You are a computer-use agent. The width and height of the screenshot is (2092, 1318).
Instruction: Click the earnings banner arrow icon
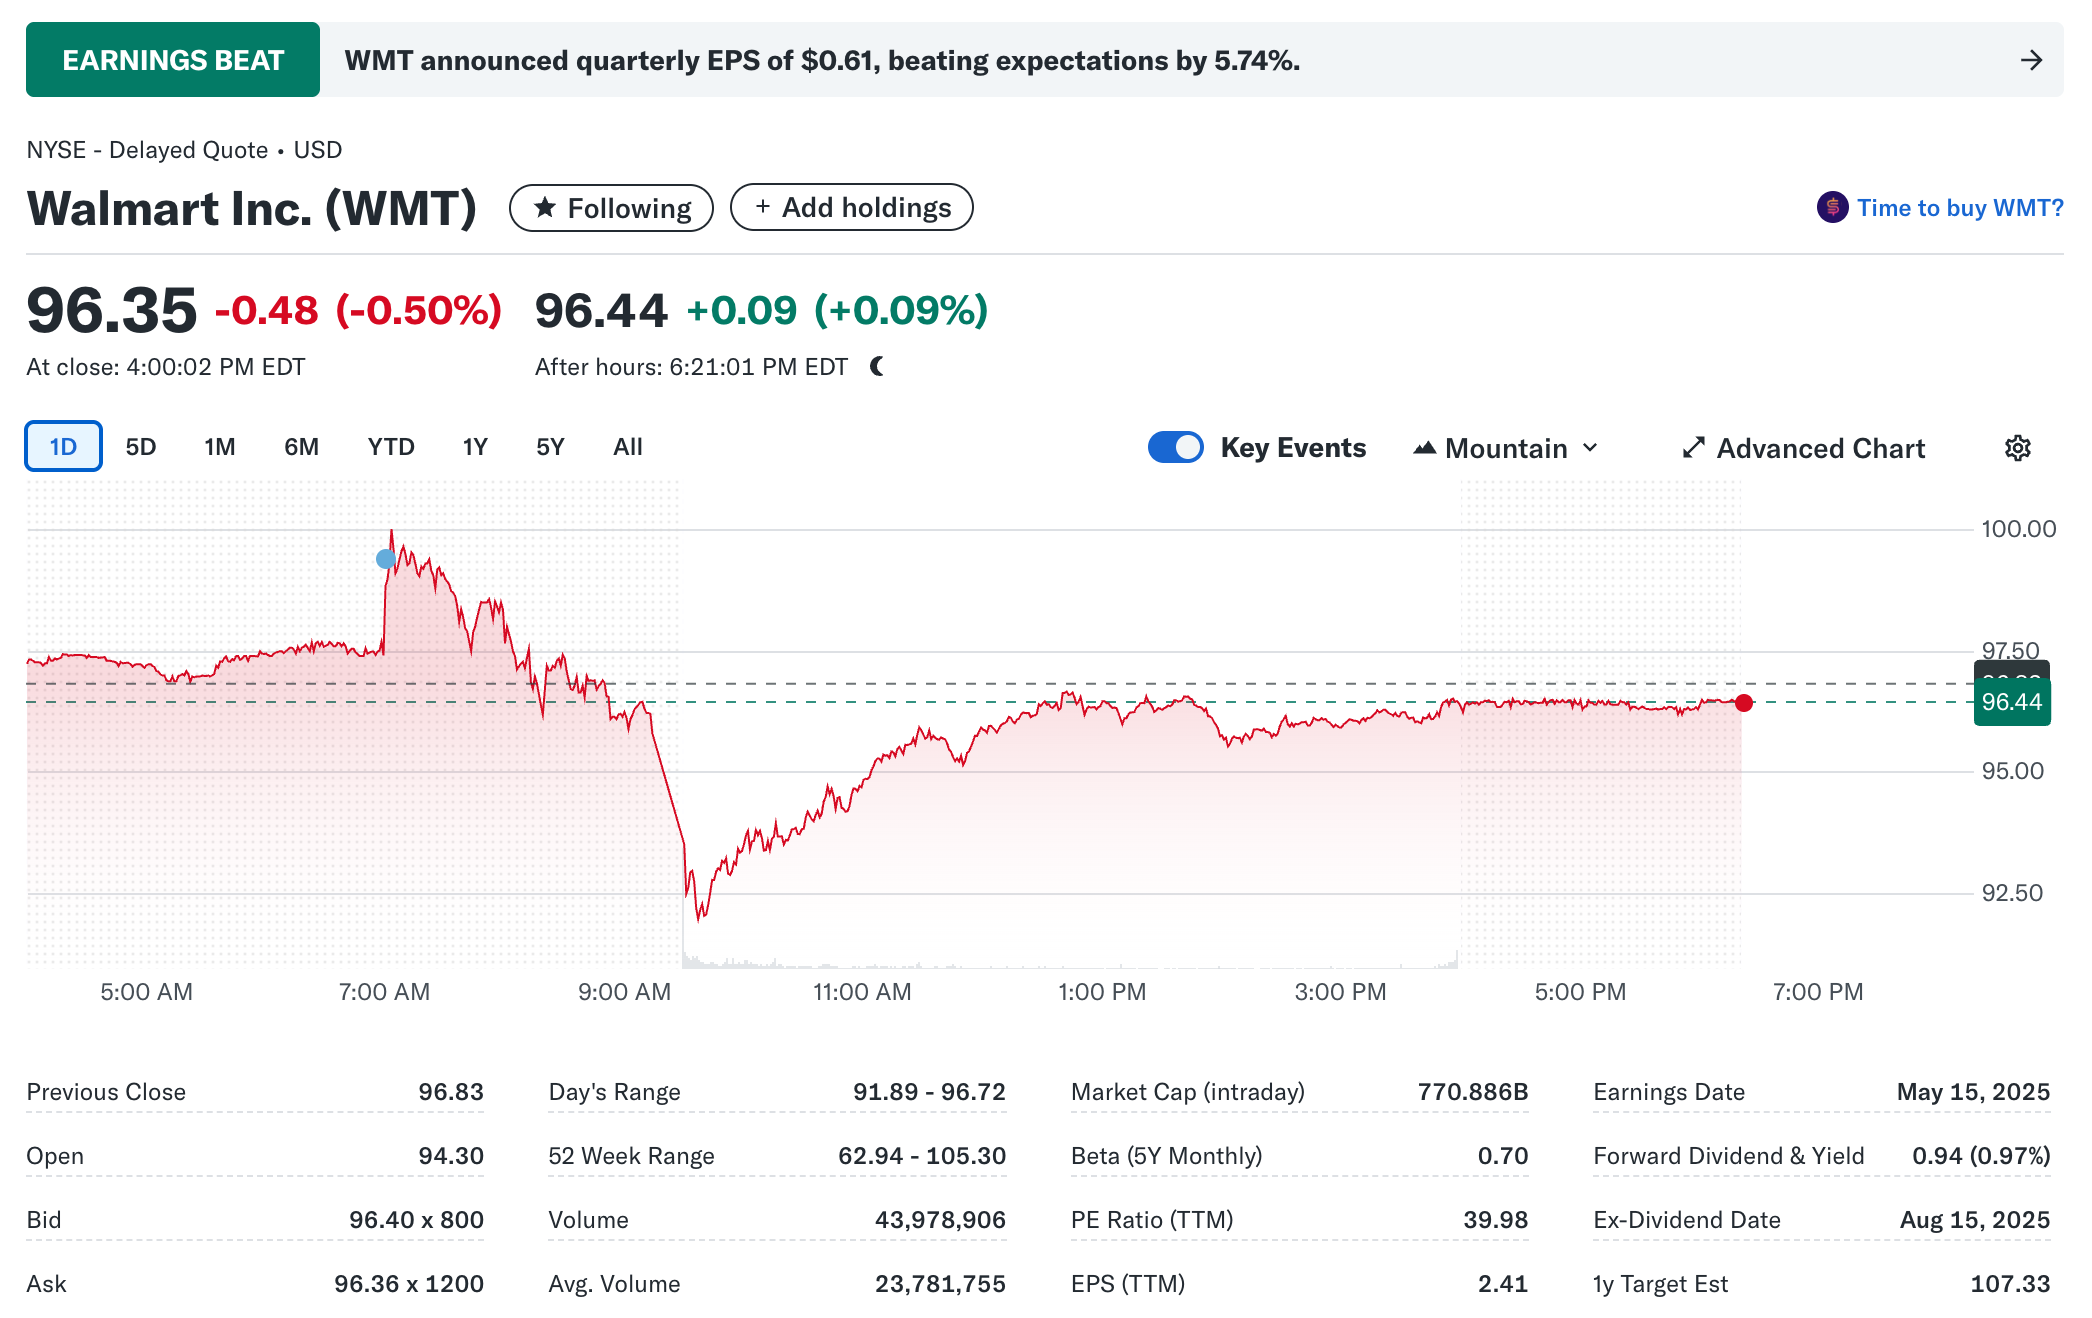pos(2031,60)
